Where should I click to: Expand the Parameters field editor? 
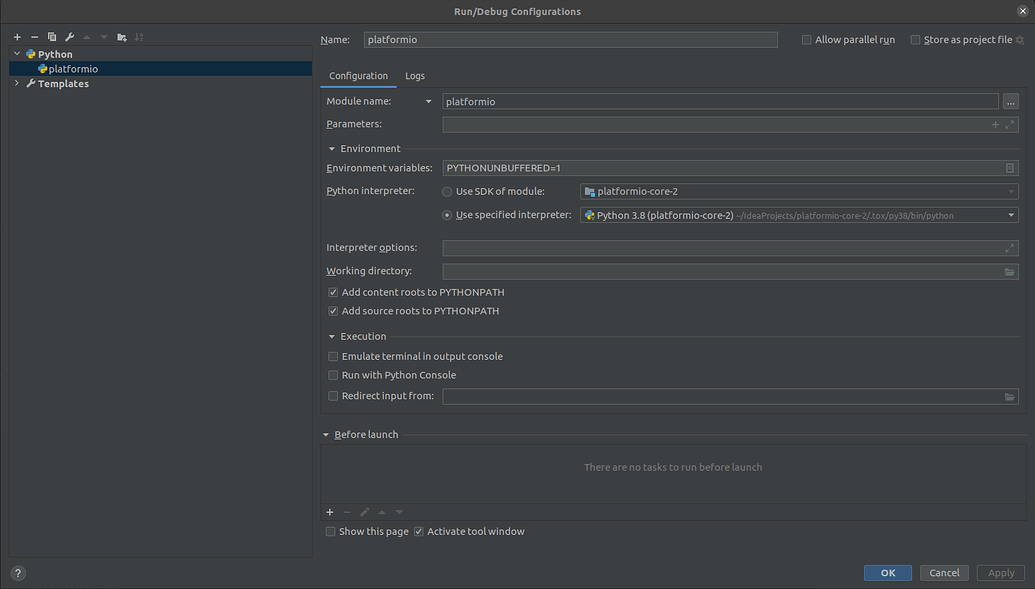[x=1010, y=124]
